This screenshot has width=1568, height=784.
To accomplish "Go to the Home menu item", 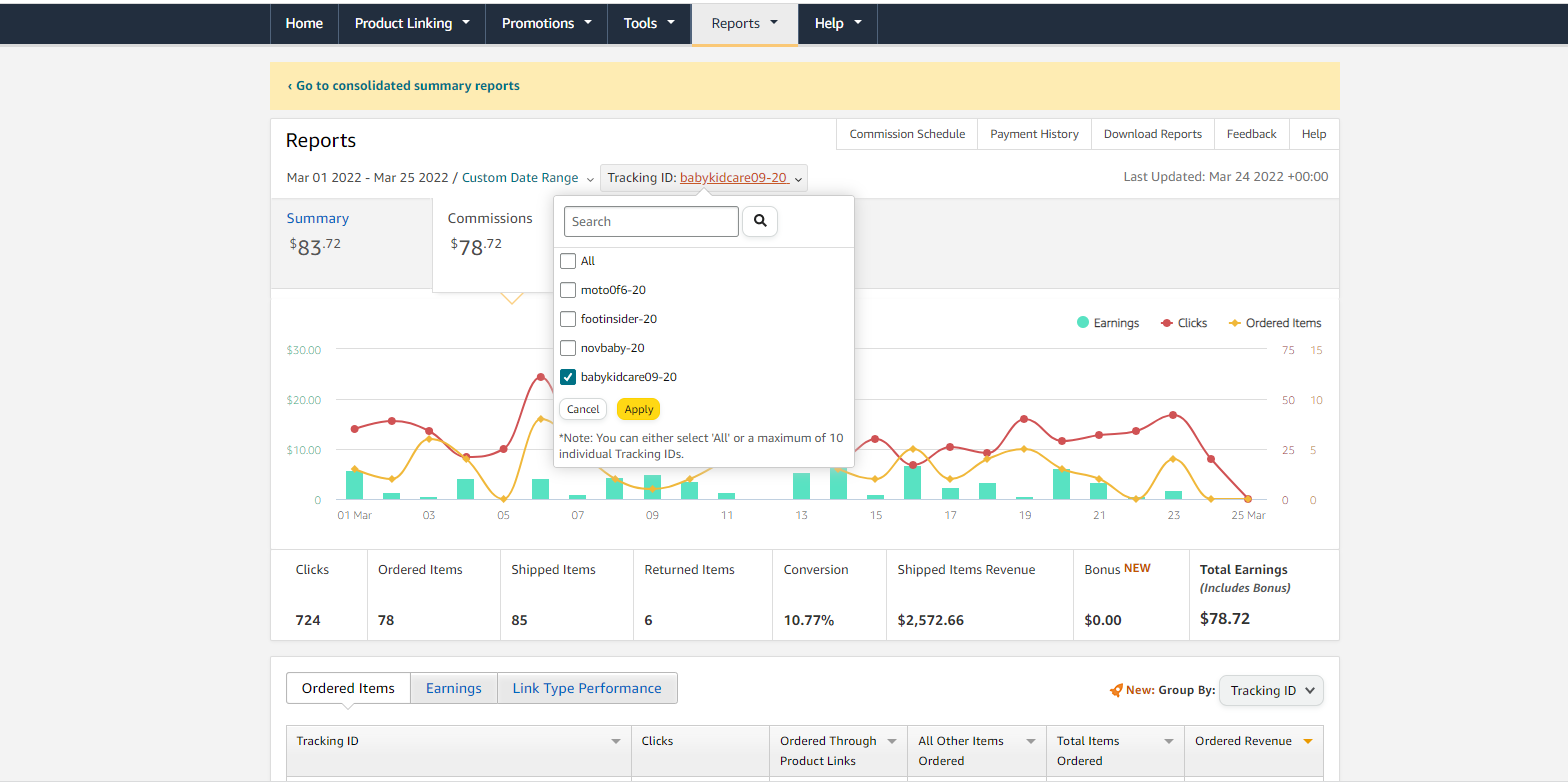I will coord(304,23).
